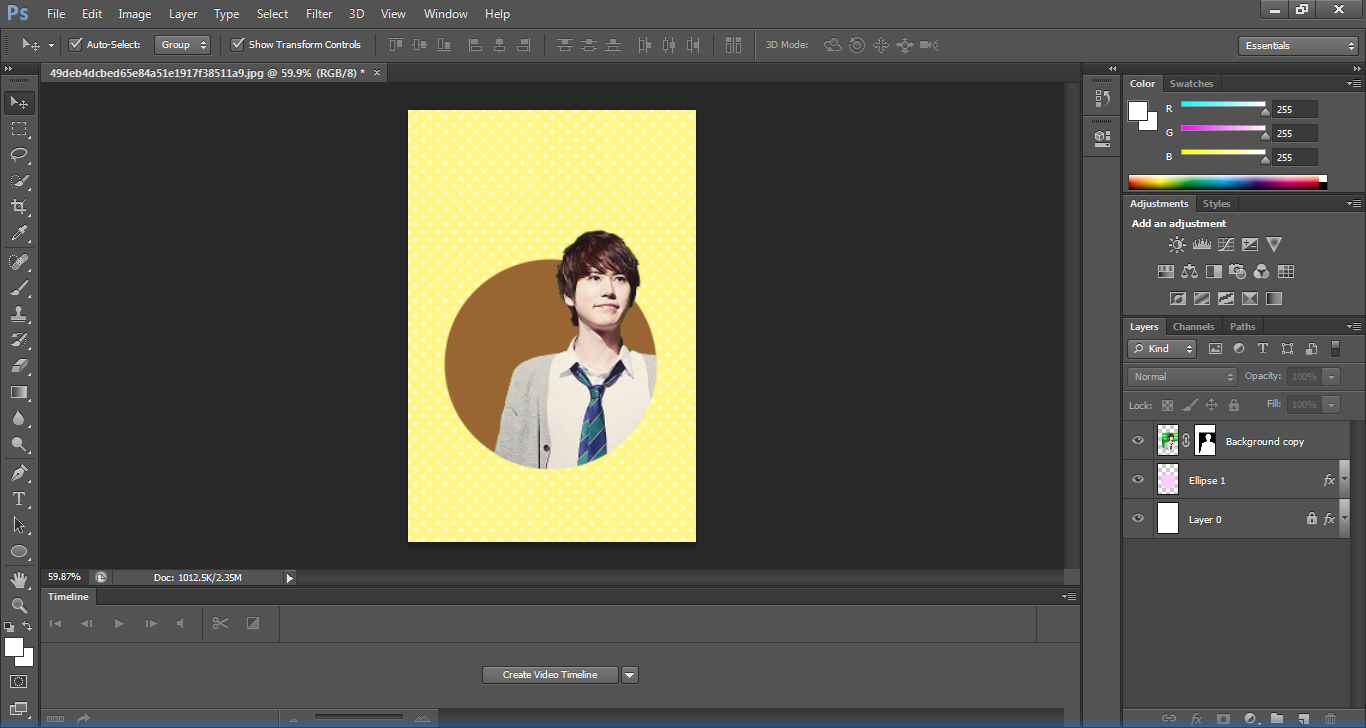
Task: Expand the Auto-Select Group dropdown
Action: pyautogui.click(x=183, y=45)
